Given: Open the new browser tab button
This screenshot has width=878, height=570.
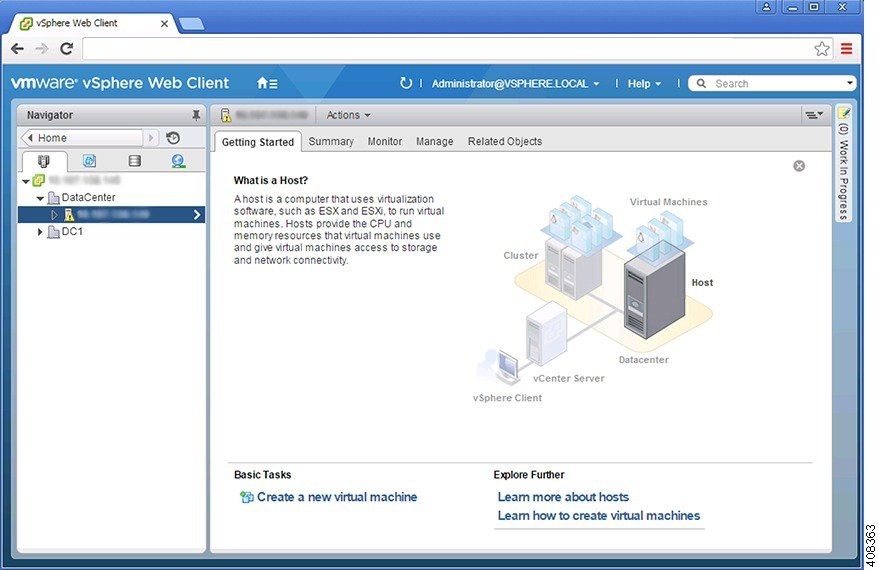Looking at the screenshot, I should 192,24.
